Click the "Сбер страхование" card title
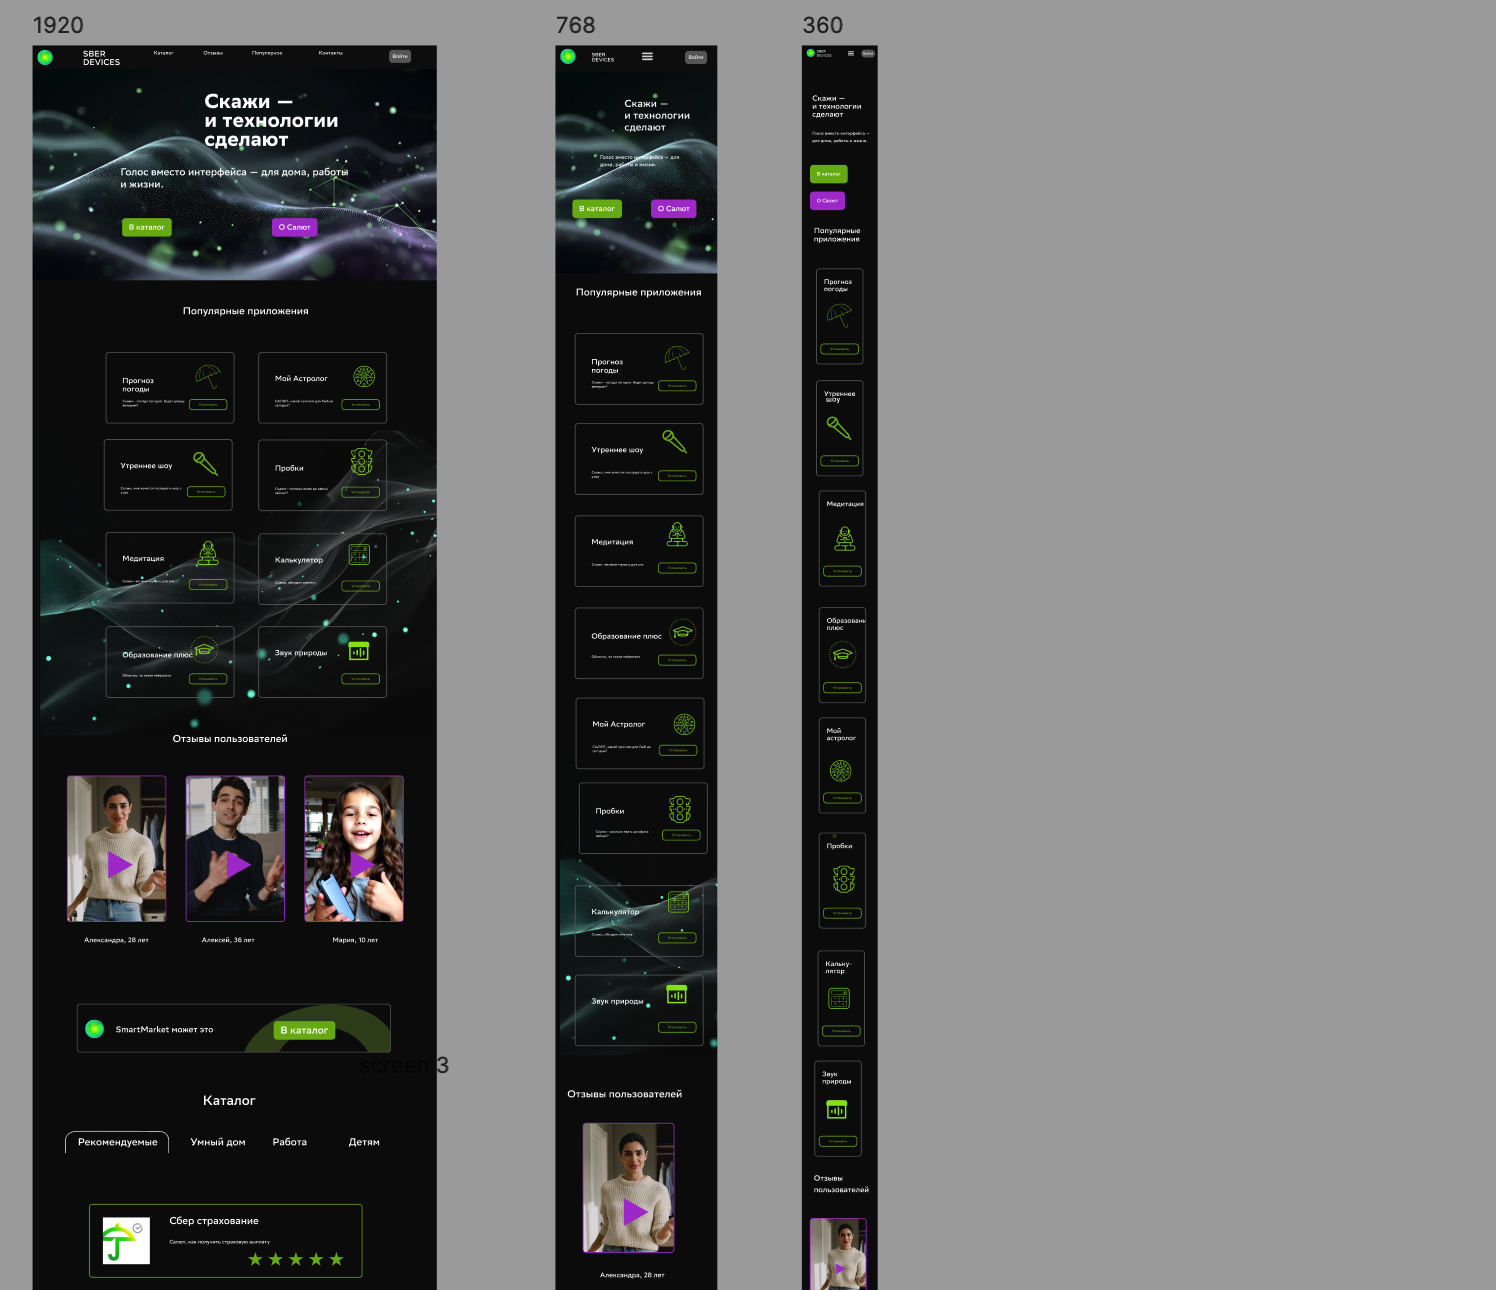 pyautogui.click(x=214, y=1221)
